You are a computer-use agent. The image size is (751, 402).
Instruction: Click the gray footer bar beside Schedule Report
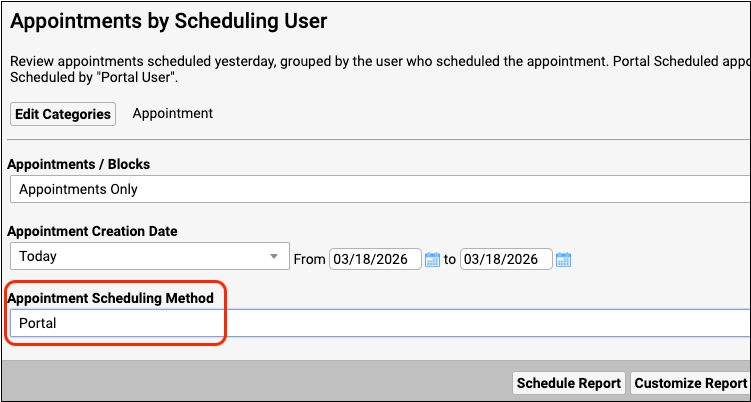(250, 382)
